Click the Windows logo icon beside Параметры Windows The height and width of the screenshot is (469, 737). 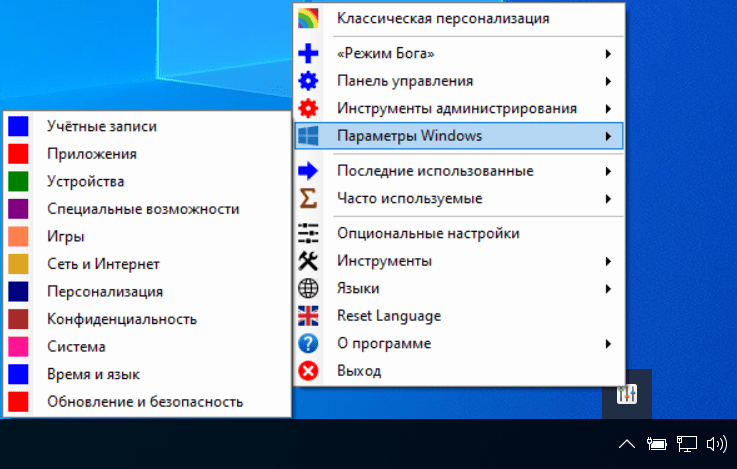[308, 136]
